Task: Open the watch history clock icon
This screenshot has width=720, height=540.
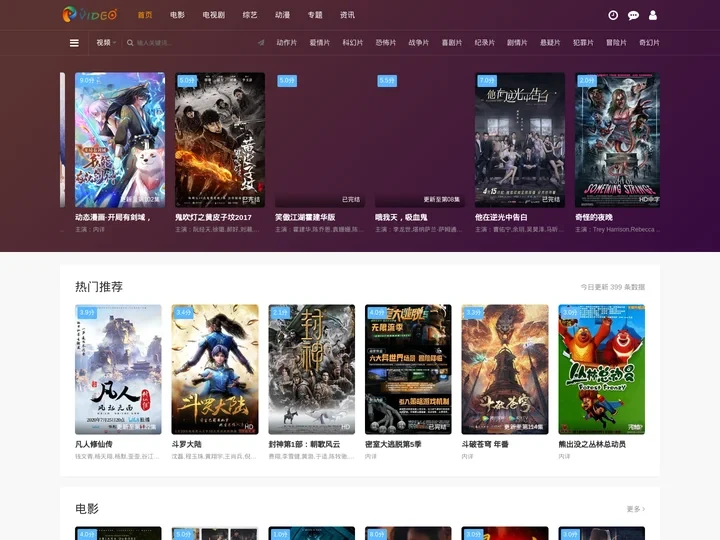Action: [613, 15]
